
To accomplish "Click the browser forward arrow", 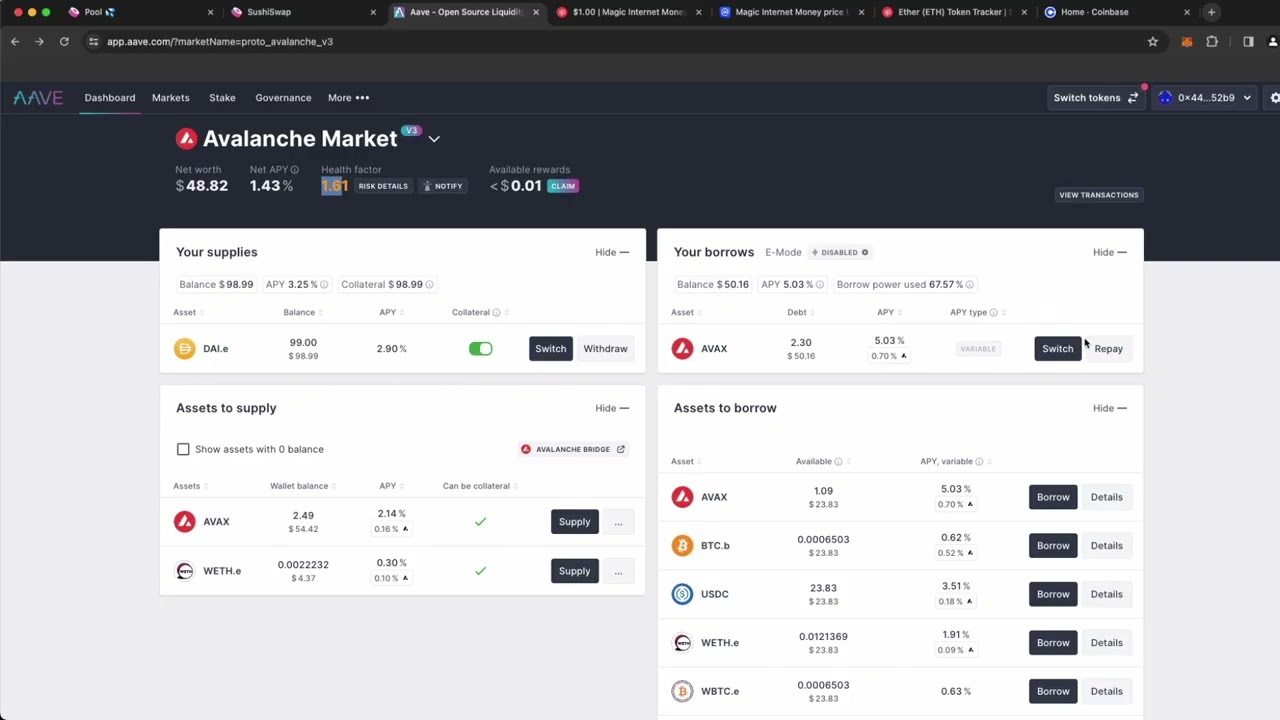I will [x=39, y=42].
